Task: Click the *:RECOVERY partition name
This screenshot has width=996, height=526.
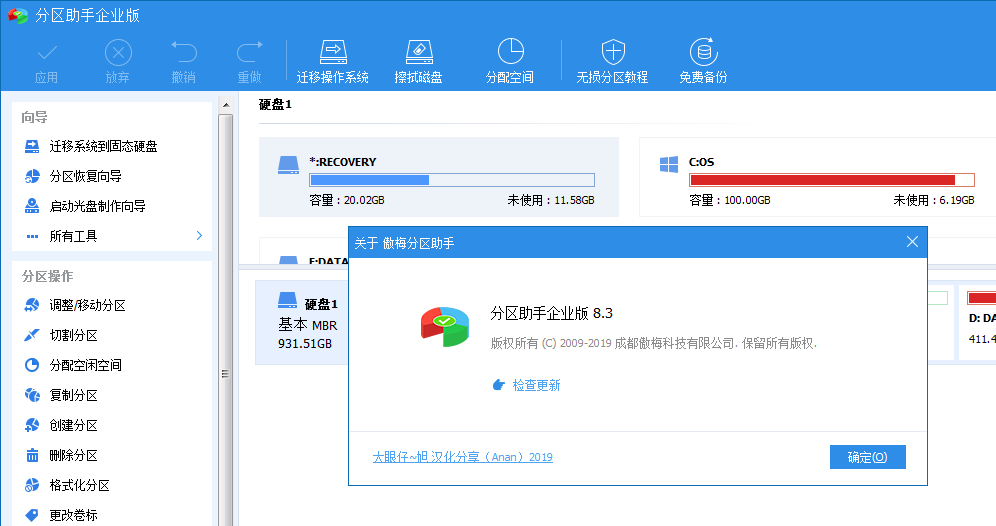Action: (343, 162)
